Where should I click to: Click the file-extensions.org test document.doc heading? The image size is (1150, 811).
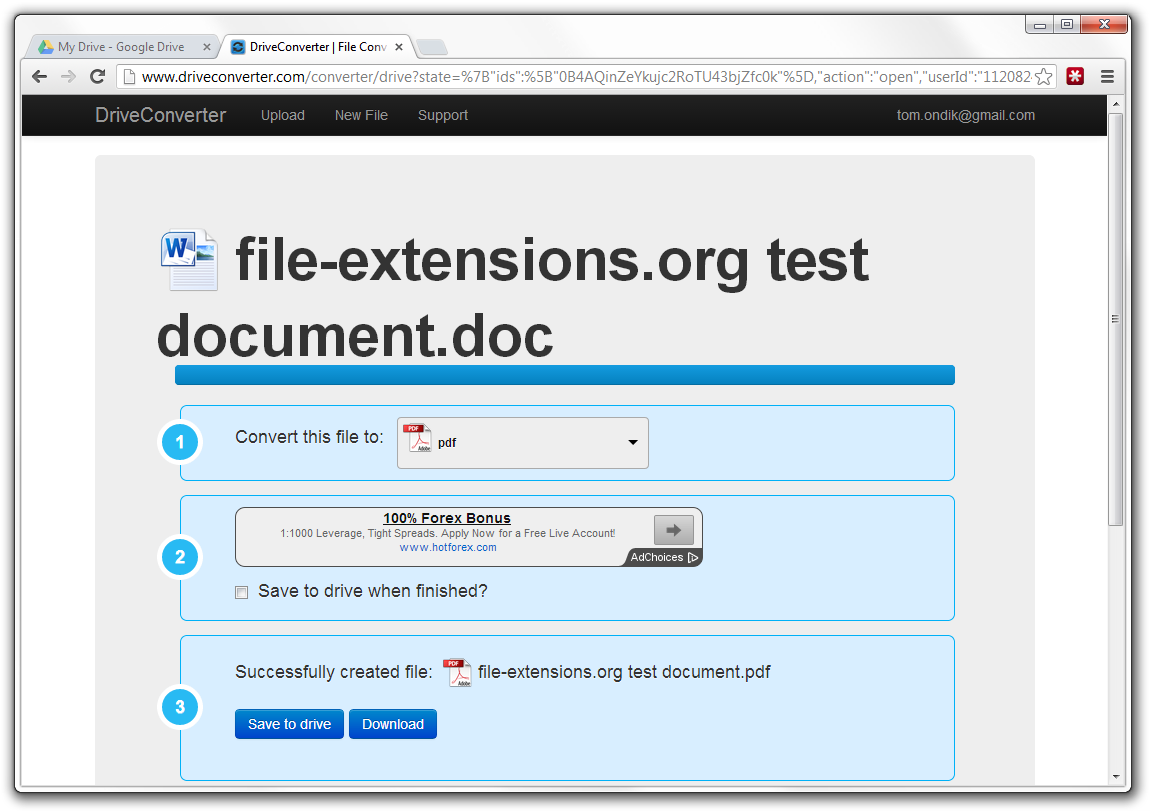click(513, 297)
